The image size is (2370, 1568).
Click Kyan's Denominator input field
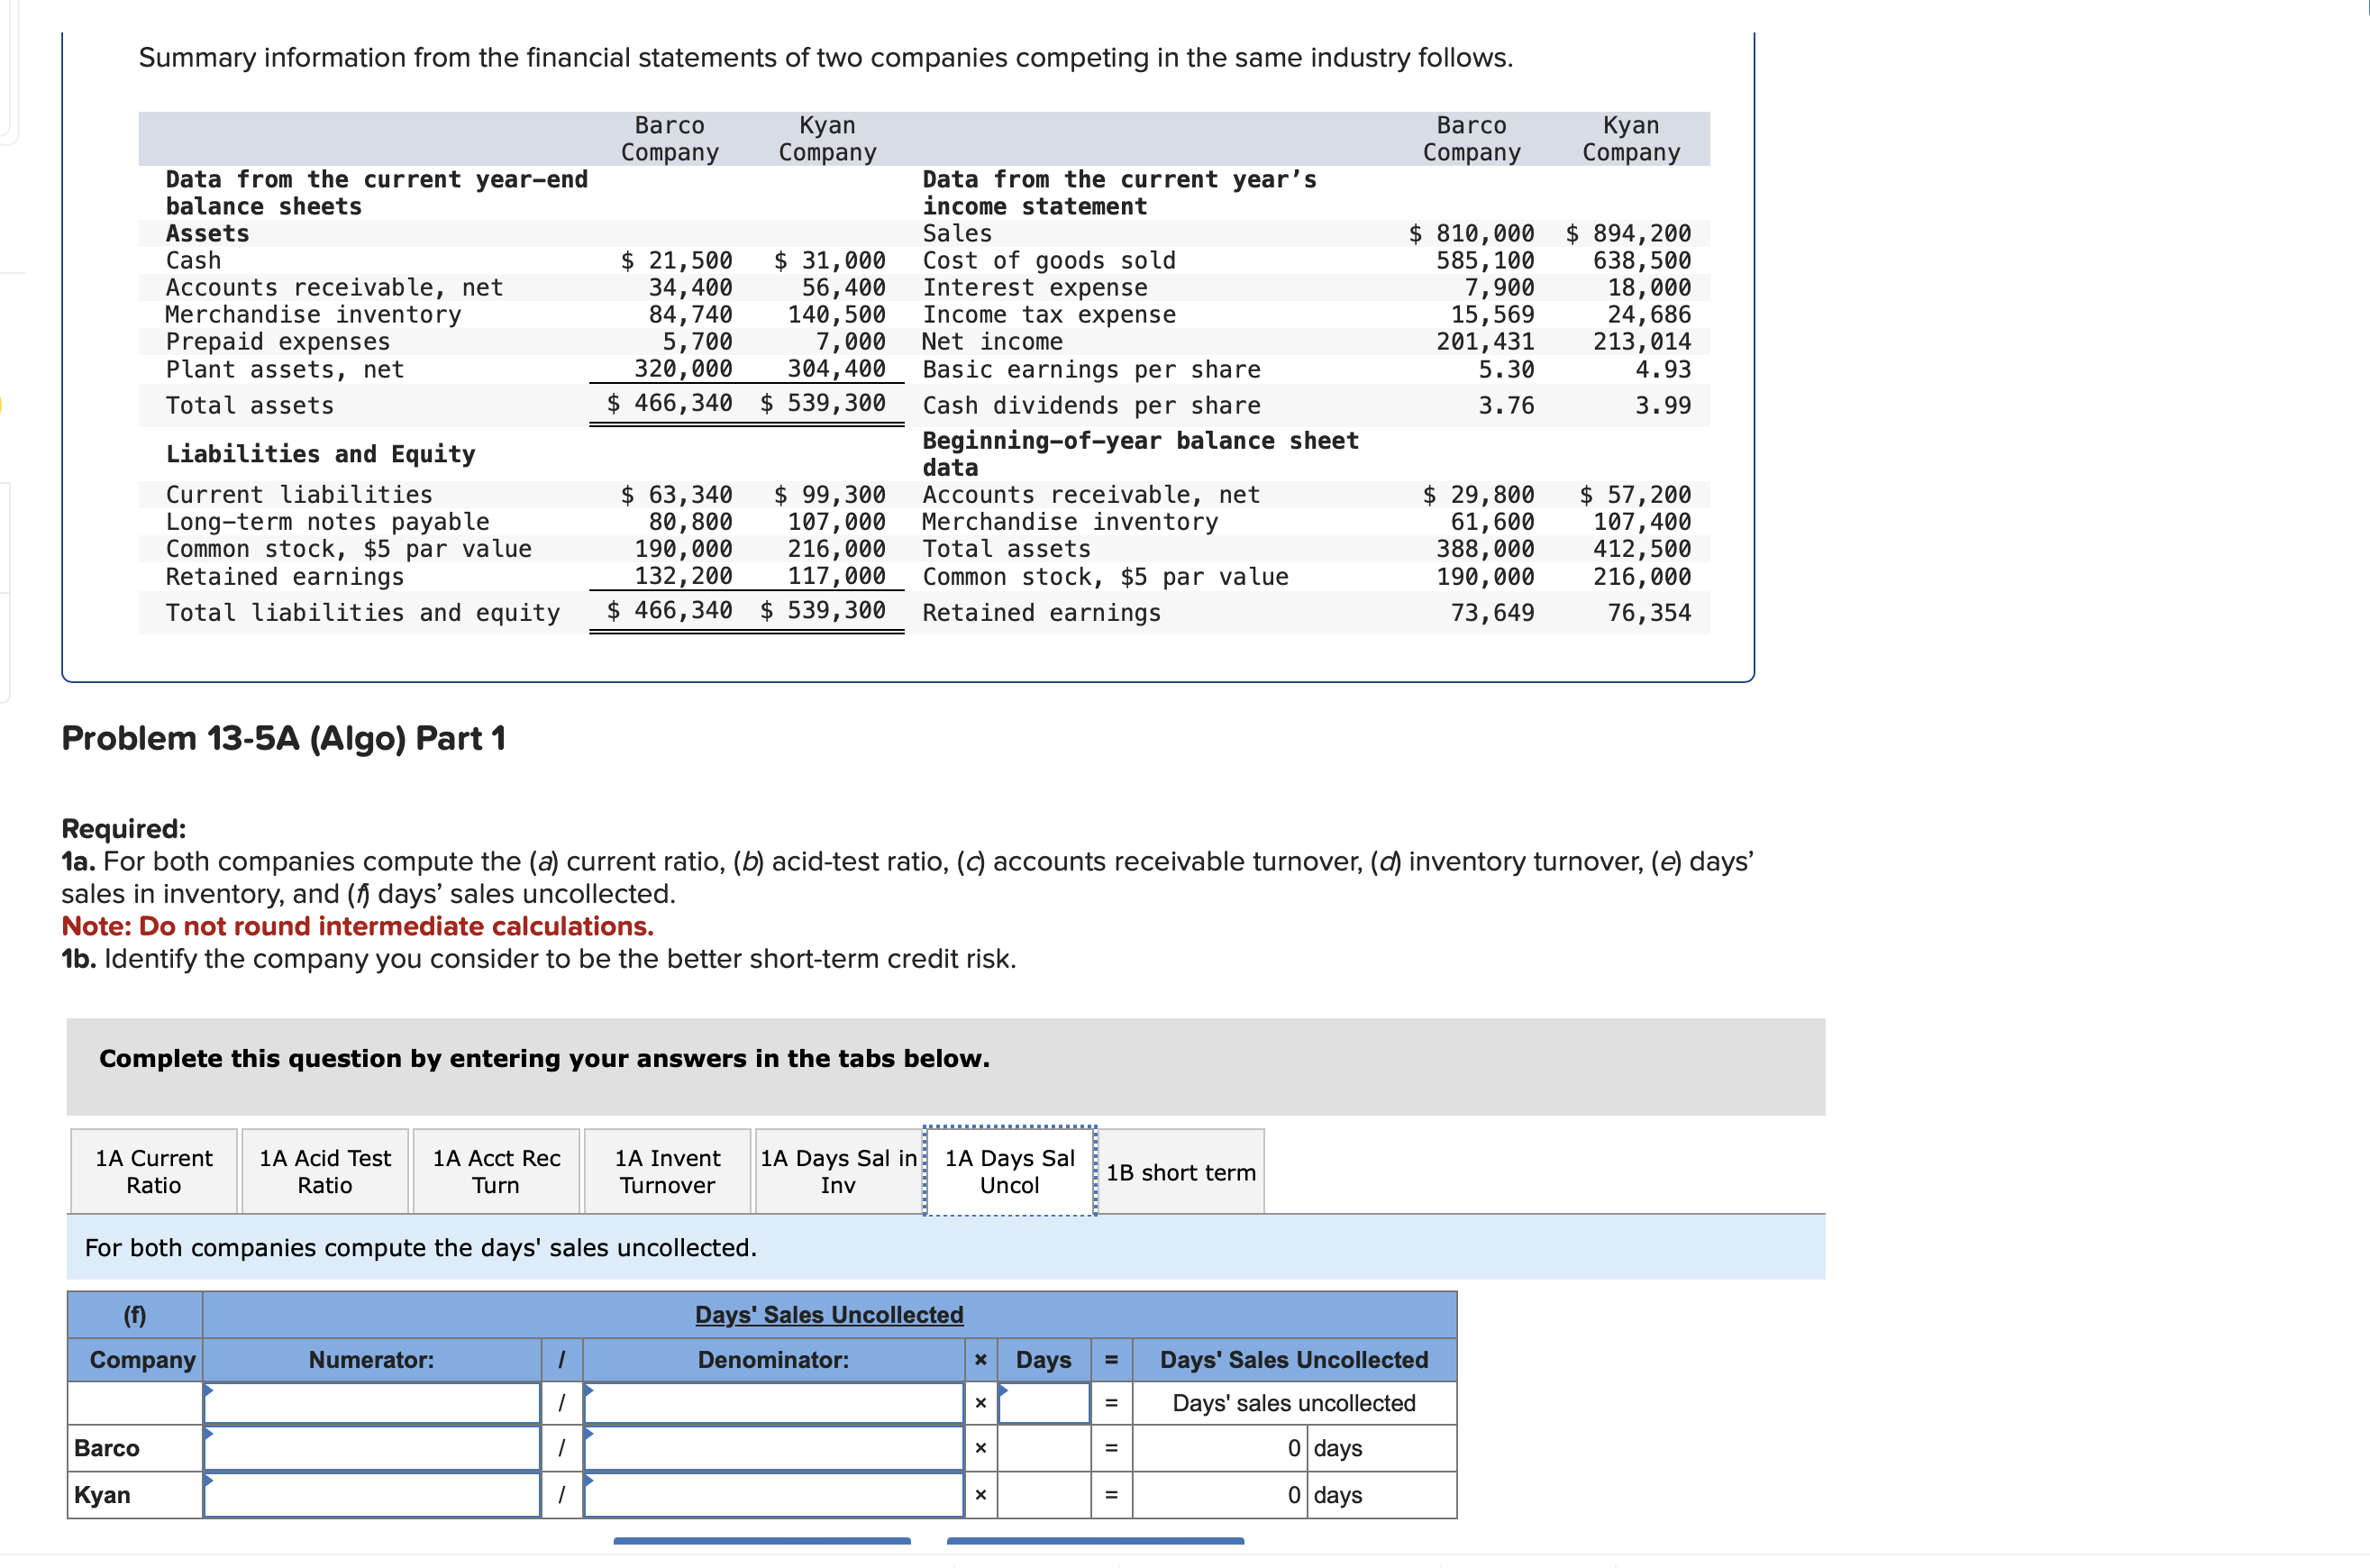coord(773,1495)
